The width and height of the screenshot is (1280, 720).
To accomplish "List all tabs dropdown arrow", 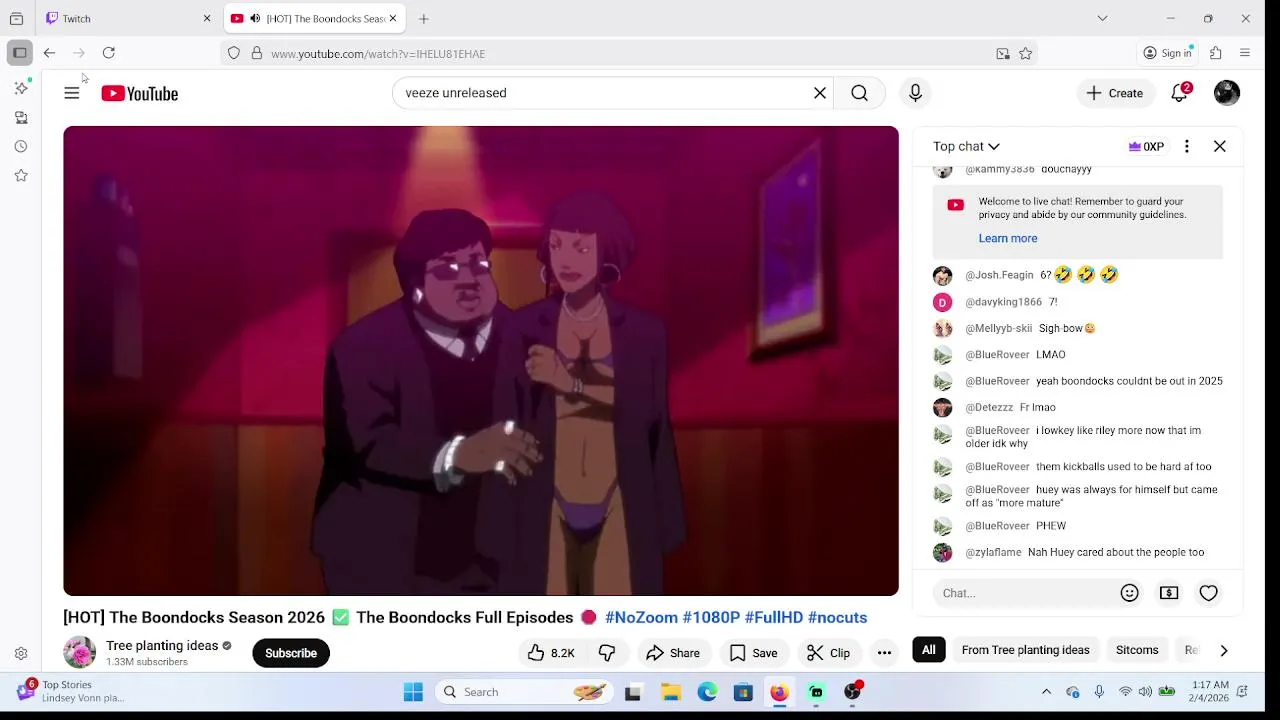I will (1102, 18).
